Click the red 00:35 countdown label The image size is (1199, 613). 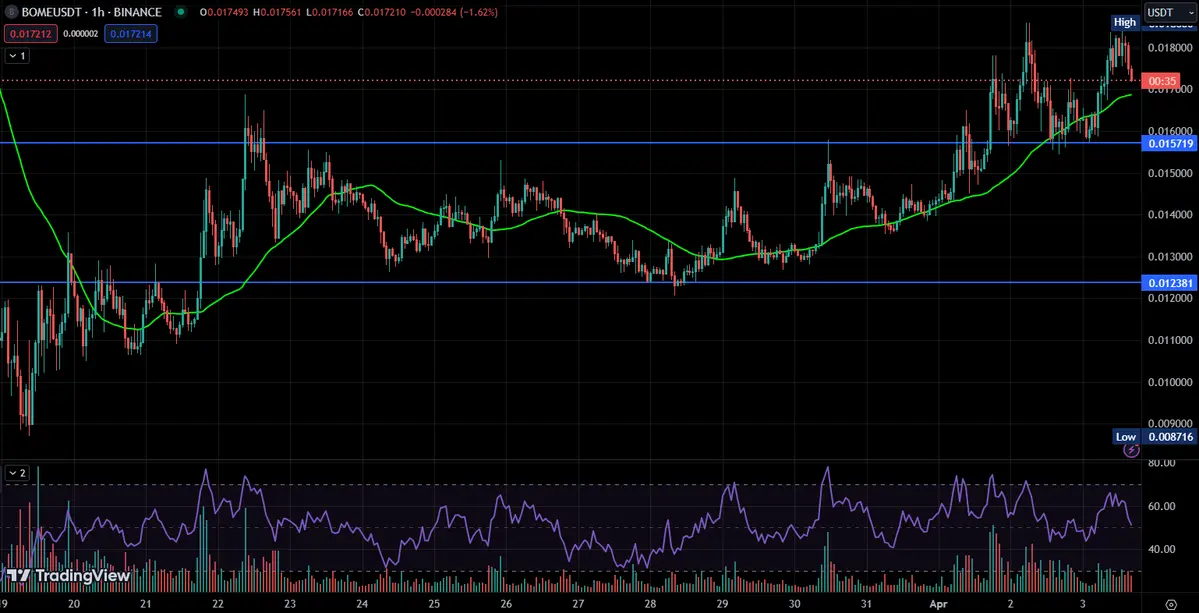(1161, 80)
